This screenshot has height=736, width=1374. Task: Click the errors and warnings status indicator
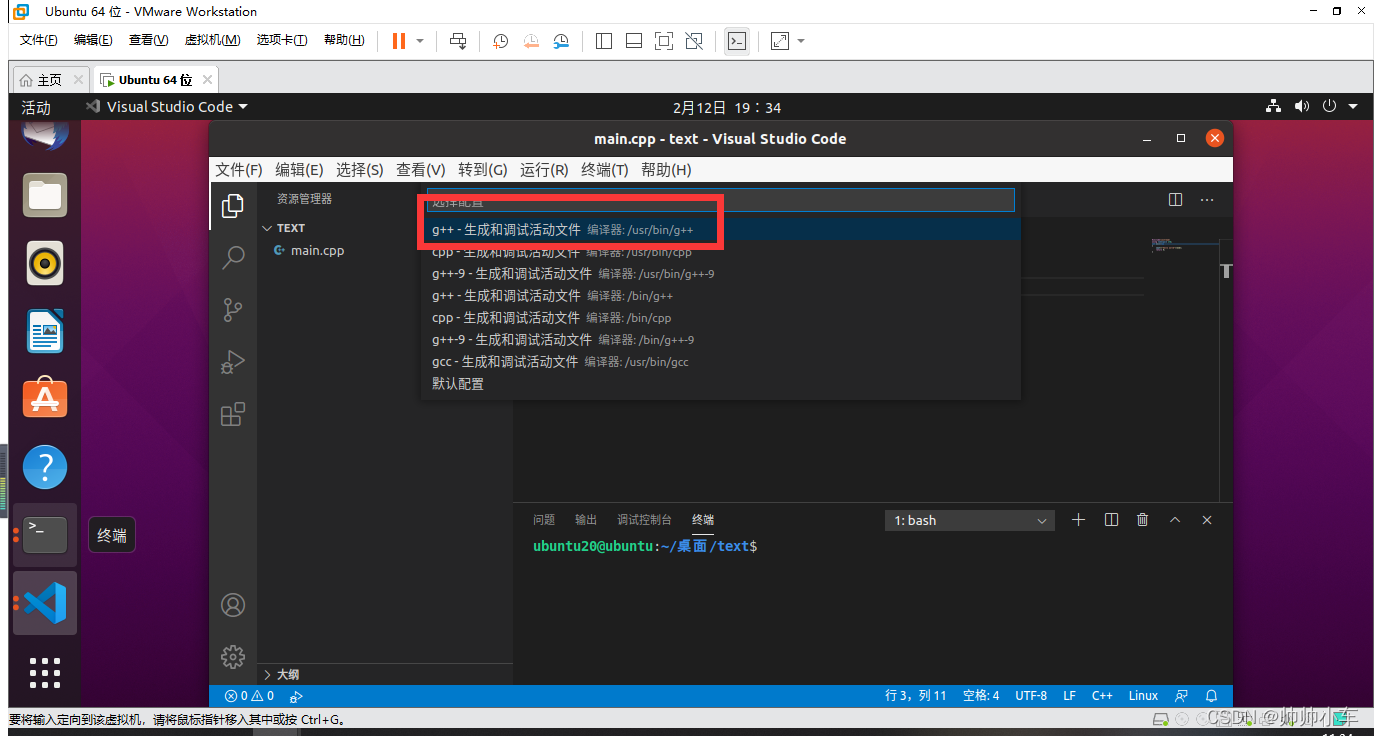[x=249, y=696]
